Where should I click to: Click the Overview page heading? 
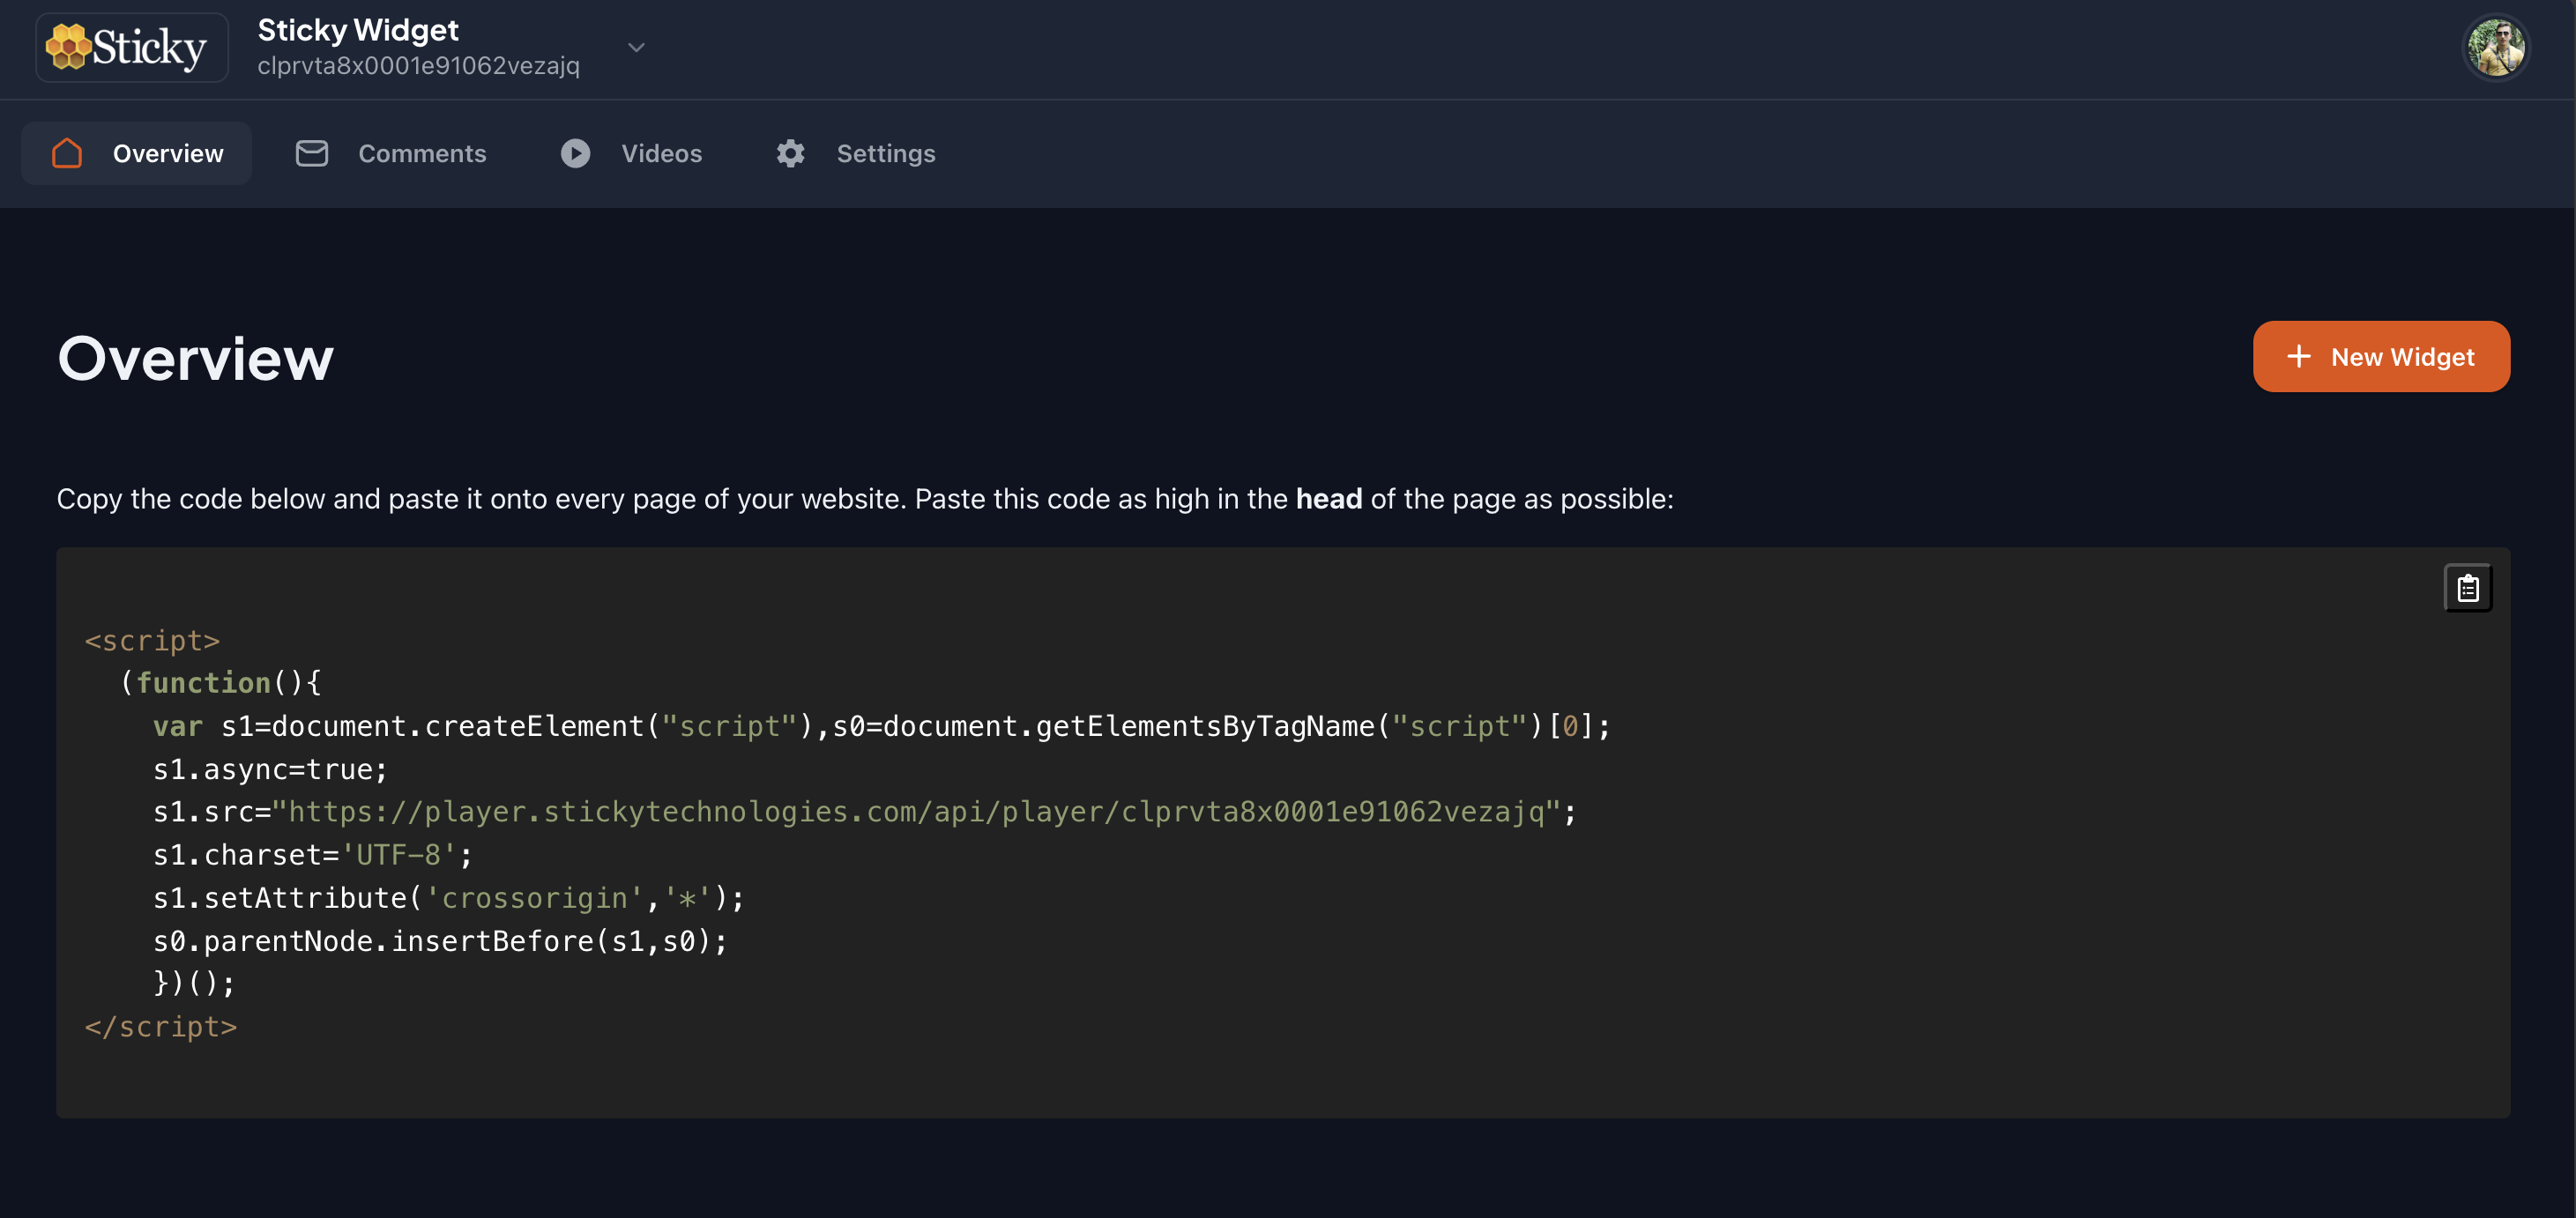pyautogui.click(x=195, y=358)
